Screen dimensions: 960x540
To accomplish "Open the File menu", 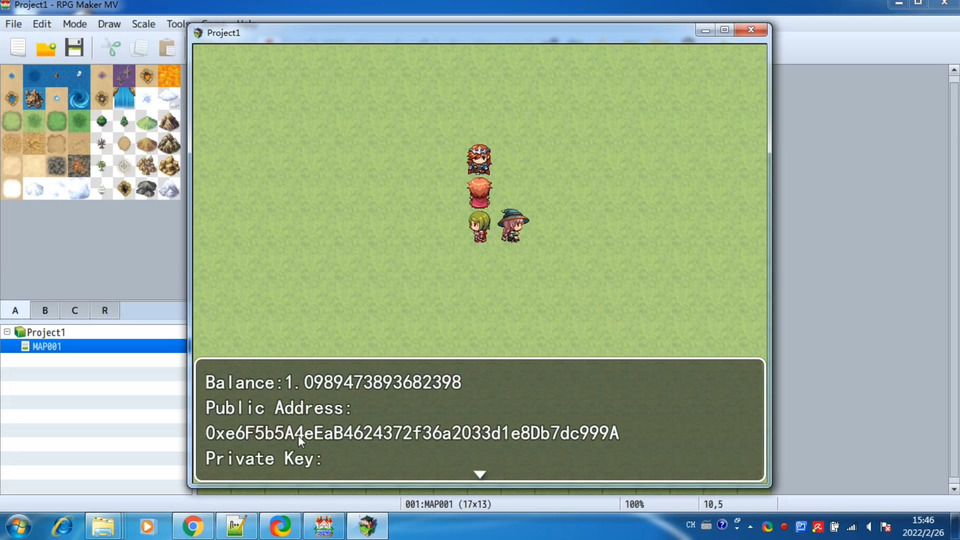I will coord(13,24).
